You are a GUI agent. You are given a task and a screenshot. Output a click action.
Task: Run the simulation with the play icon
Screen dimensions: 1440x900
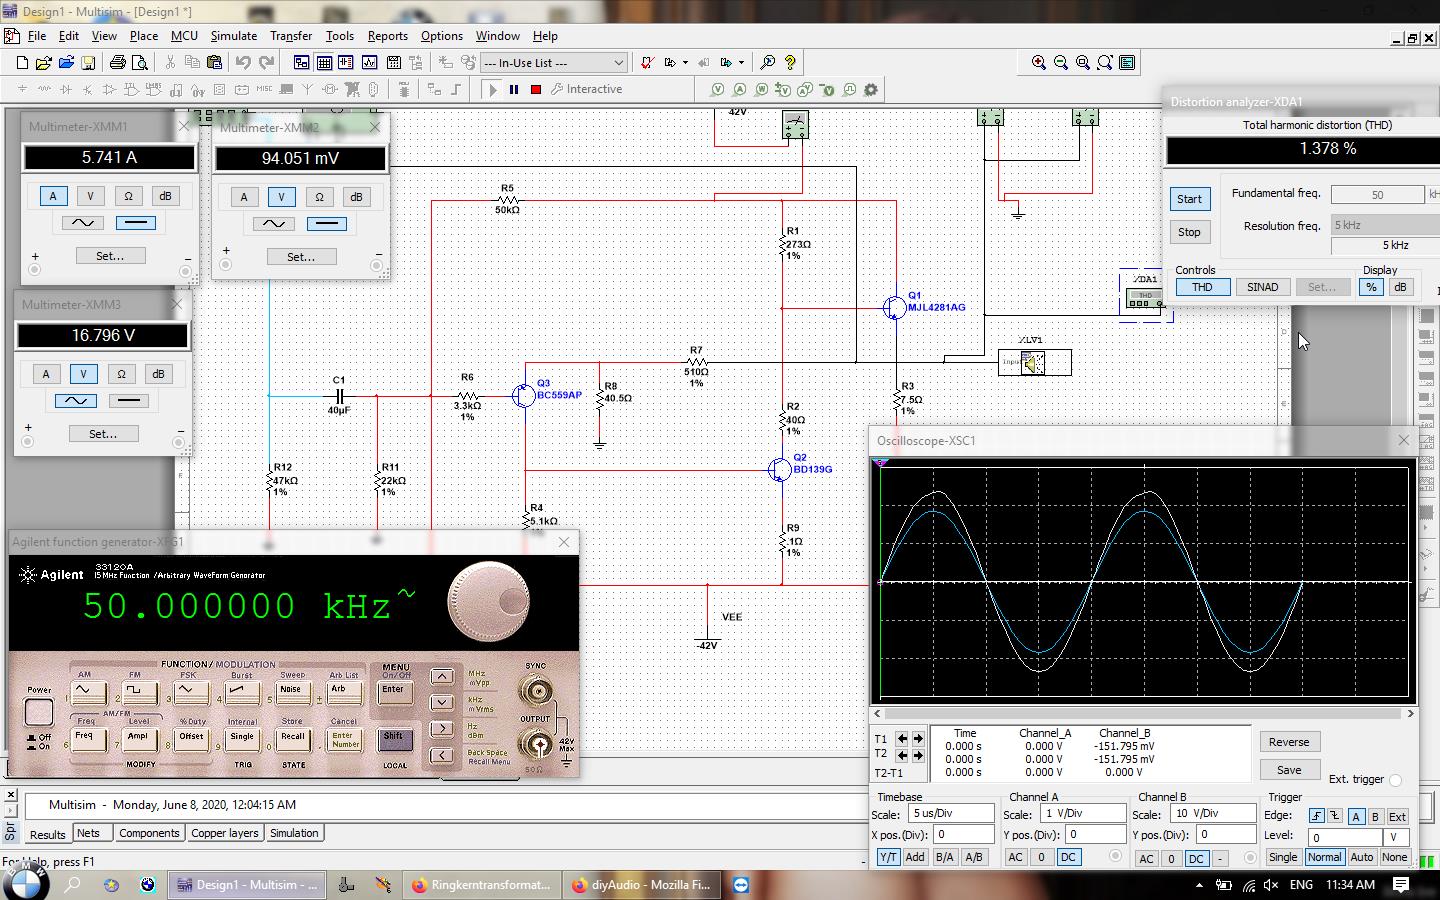click(x=492, y=89)
